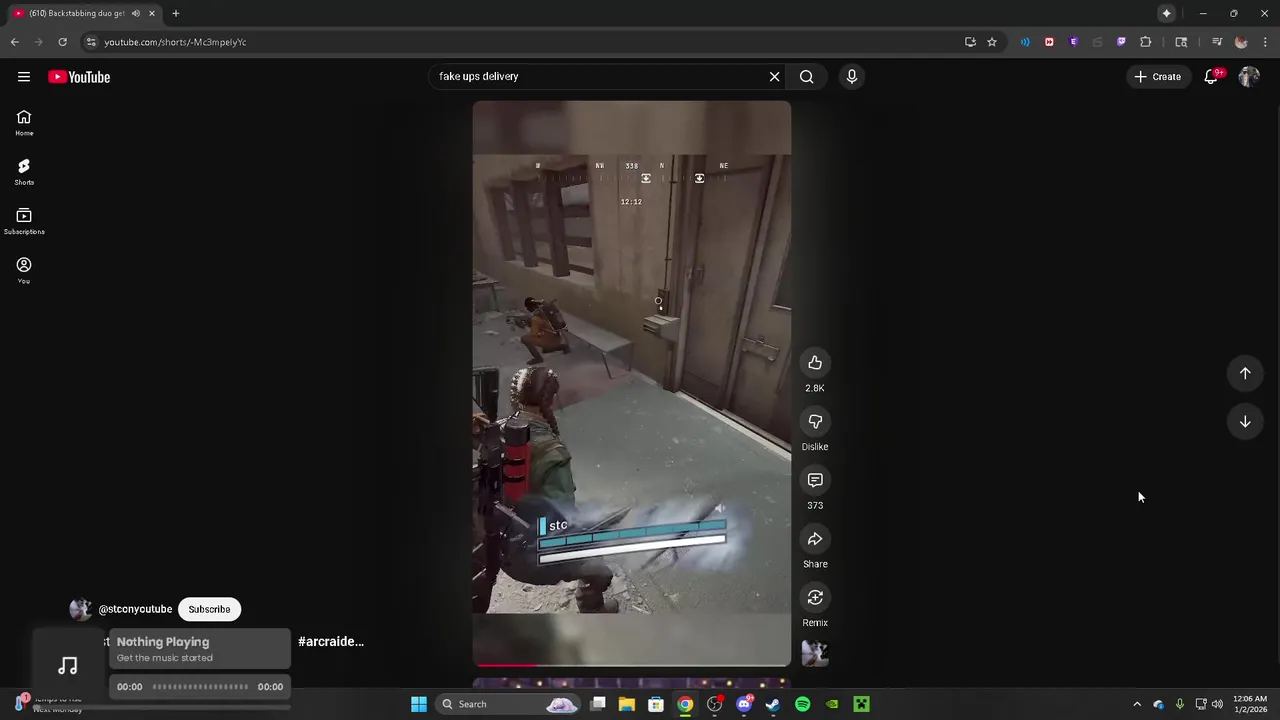Image resolution: width=1280 pixels, height=720 pixels.
Task: Open Home in the YouTube sidebar
Action: click(x=24, y=123)
